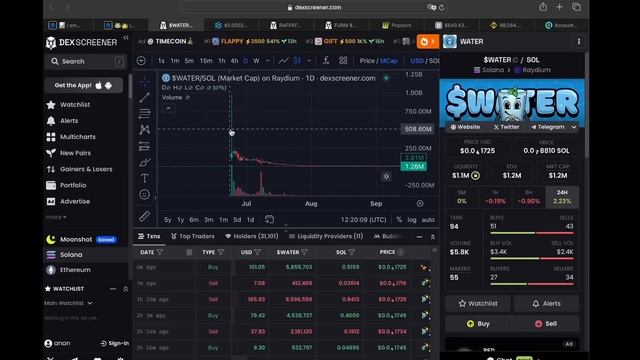Click the green Buy button
This screenshot has height=360, width=640.
coord(478,324)
